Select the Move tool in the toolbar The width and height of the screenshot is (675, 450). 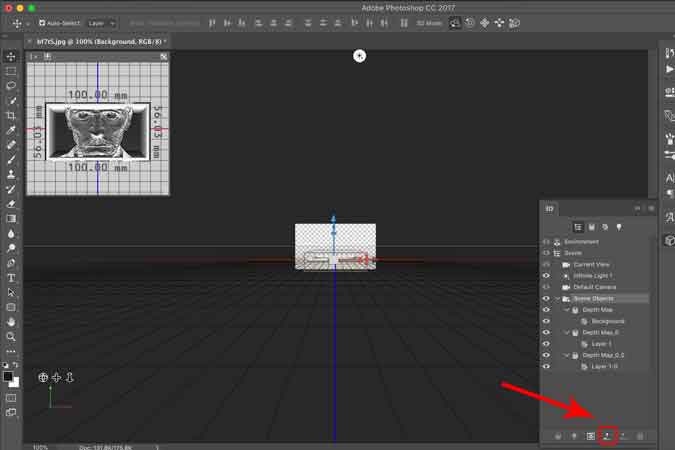[11, 57]
